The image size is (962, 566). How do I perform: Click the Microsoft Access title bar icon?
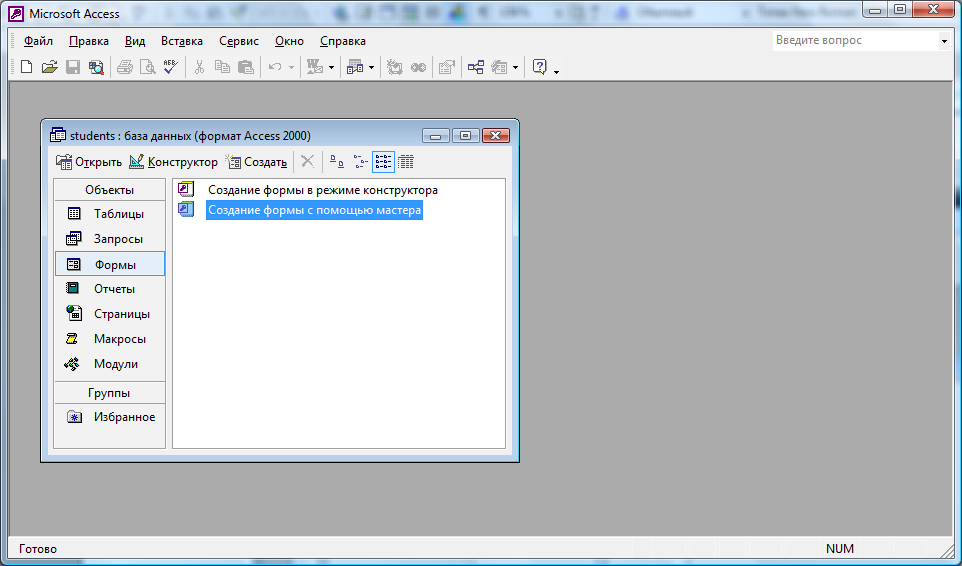coord(17,13)
